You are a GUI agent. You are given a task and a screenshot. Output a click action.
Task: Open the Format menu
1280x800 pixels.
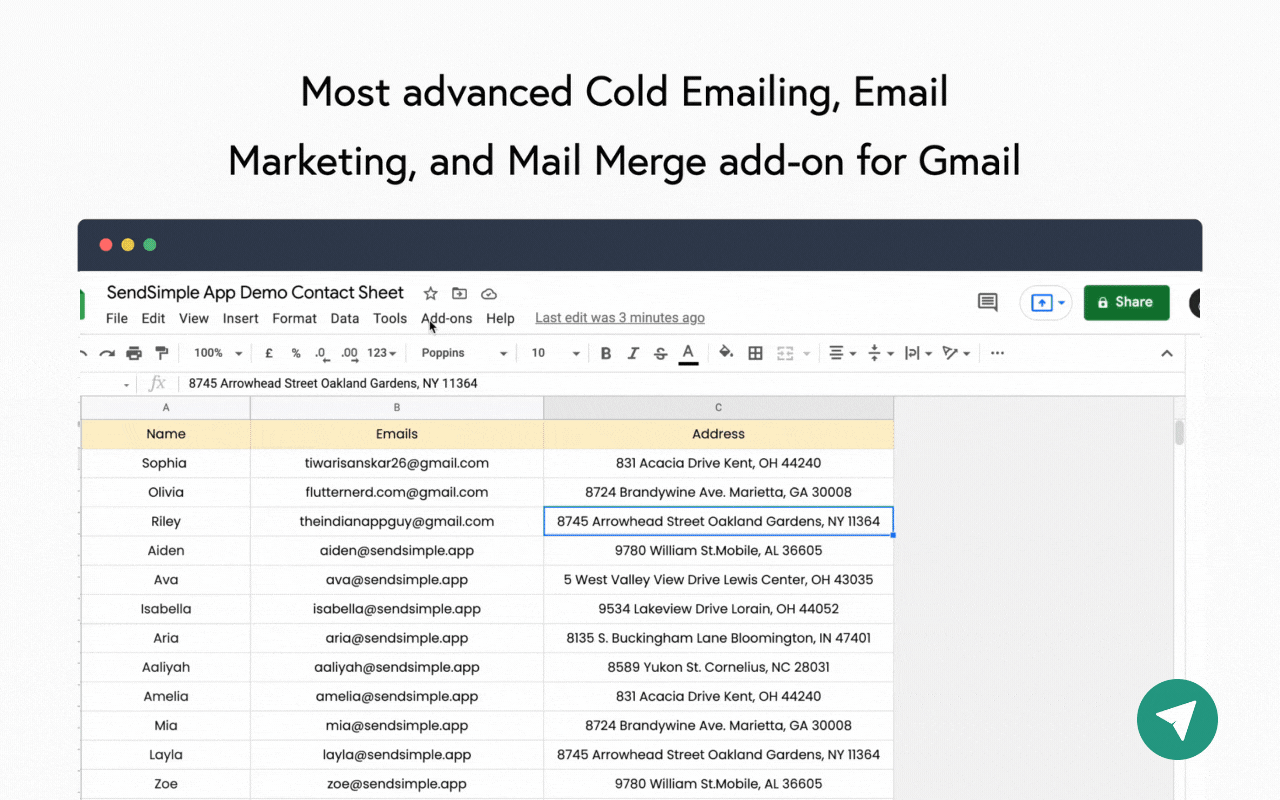coord(295,318)
